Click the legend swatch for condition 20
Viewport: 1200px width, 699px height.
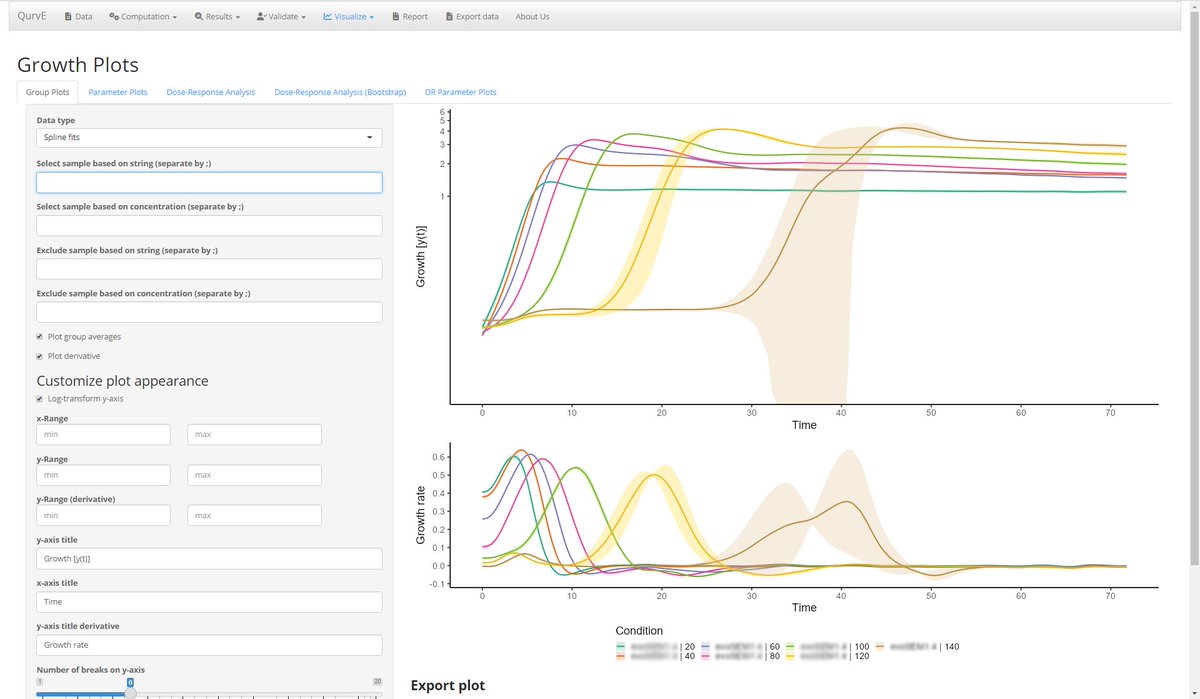tap(622, 647)
